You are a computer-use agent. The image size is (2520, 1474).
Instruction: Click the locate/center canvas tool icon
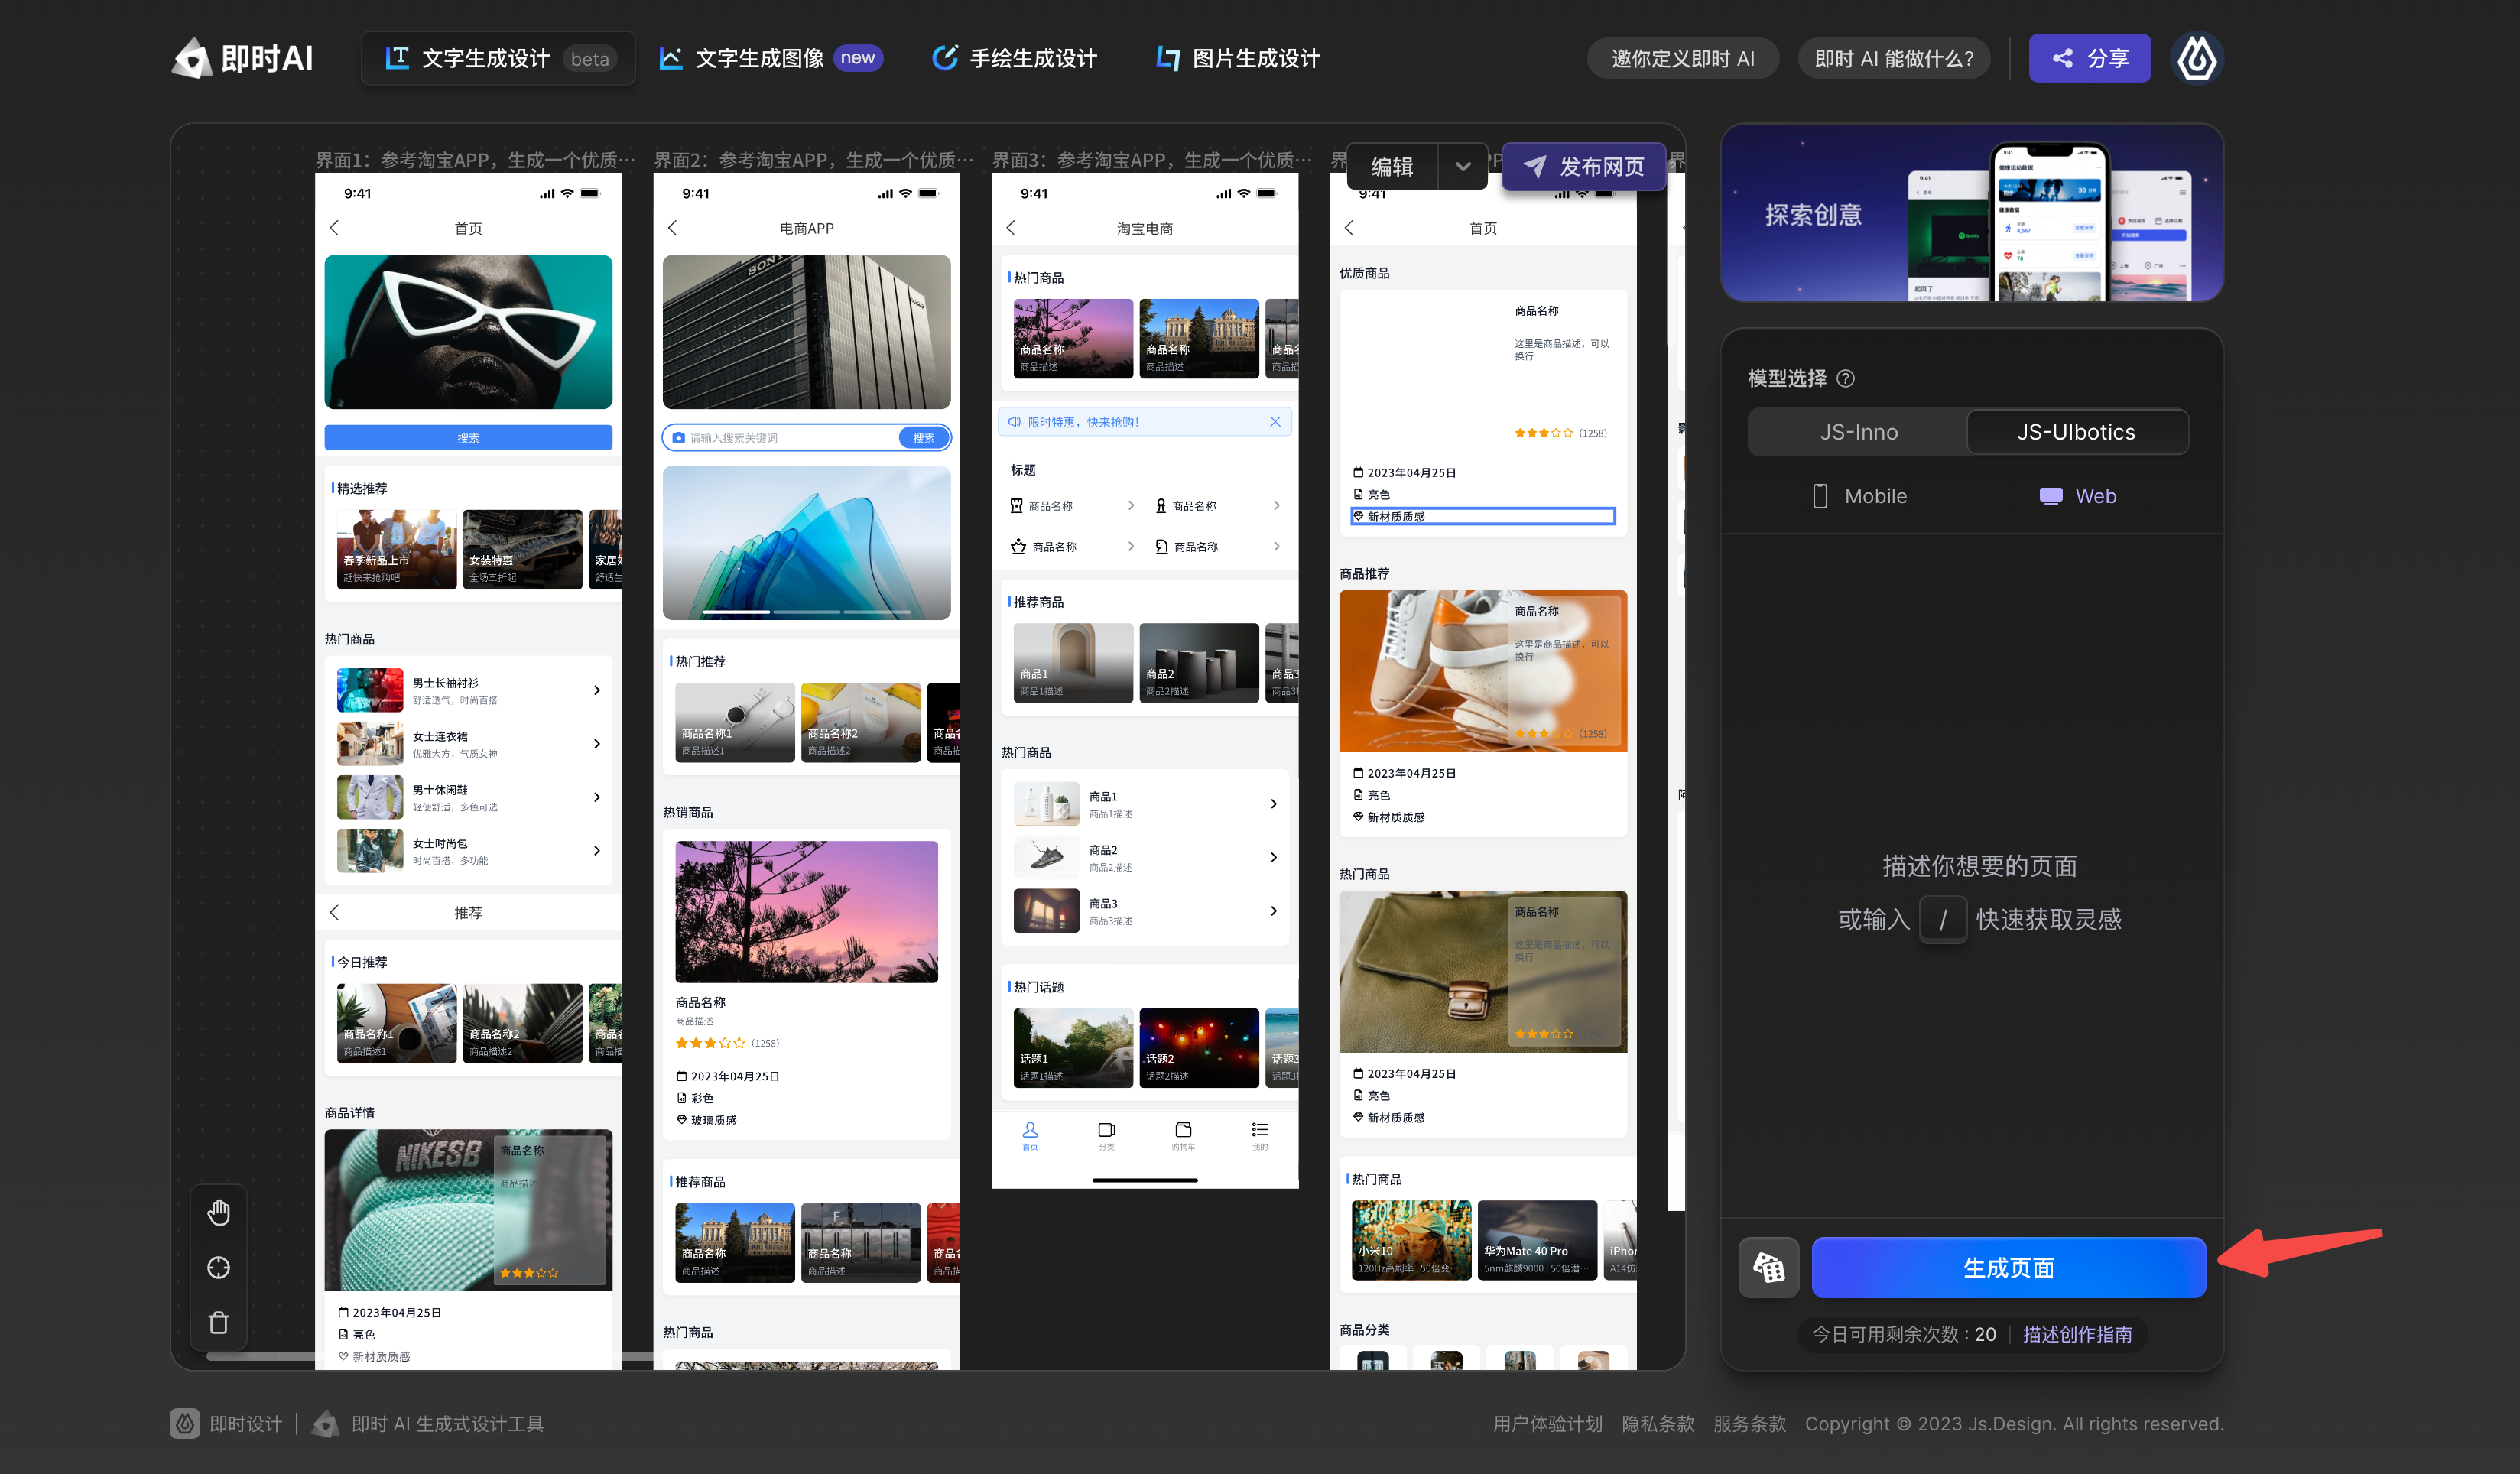click(x=218, y=1267)
